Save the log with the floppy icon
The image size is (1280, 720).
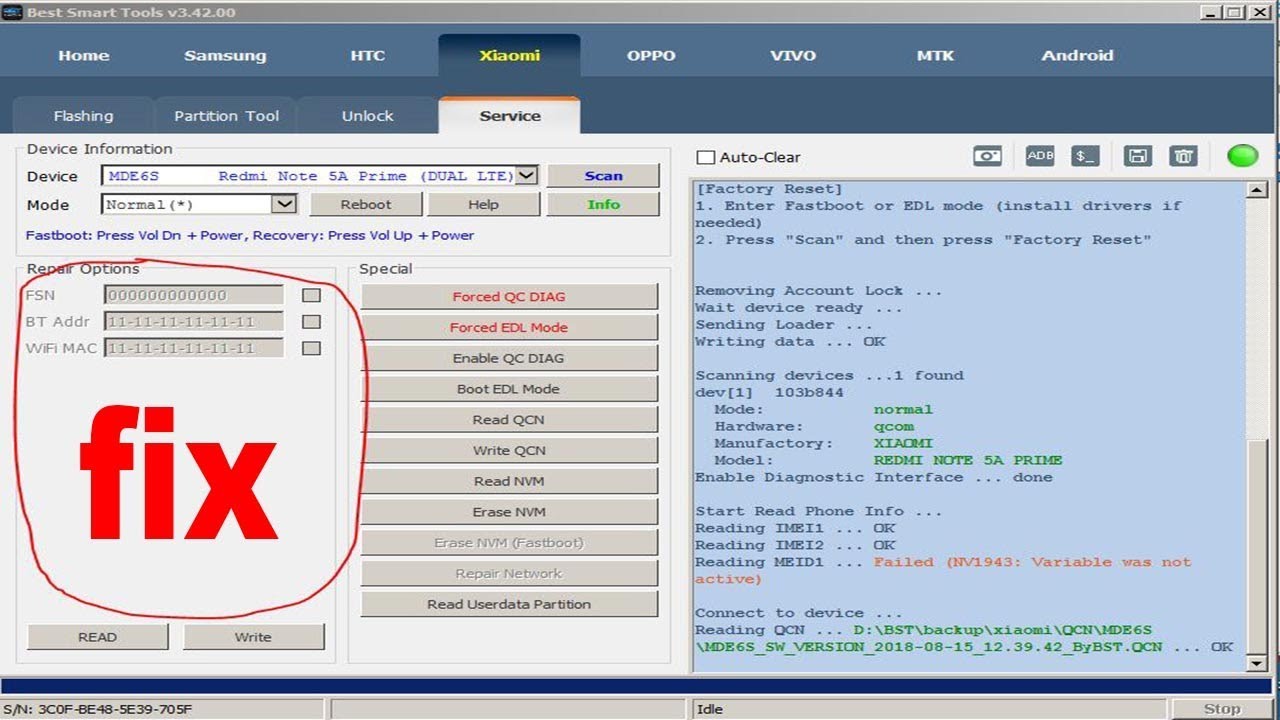point(1137,156)
